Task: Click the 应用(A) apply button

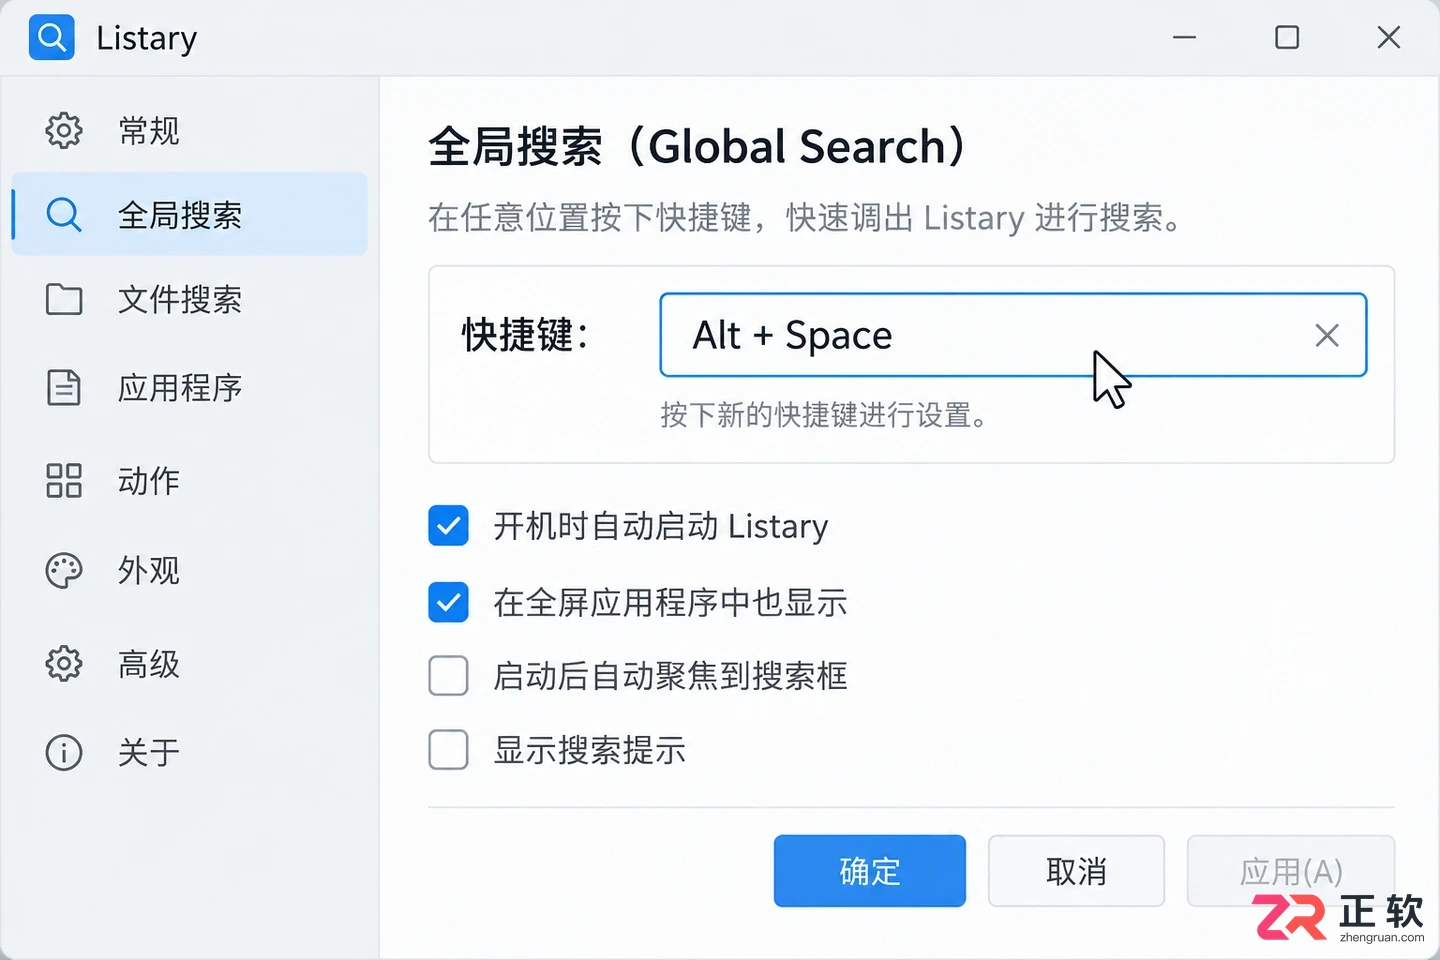Action: pyautogui.click(x=1291, y=871)
